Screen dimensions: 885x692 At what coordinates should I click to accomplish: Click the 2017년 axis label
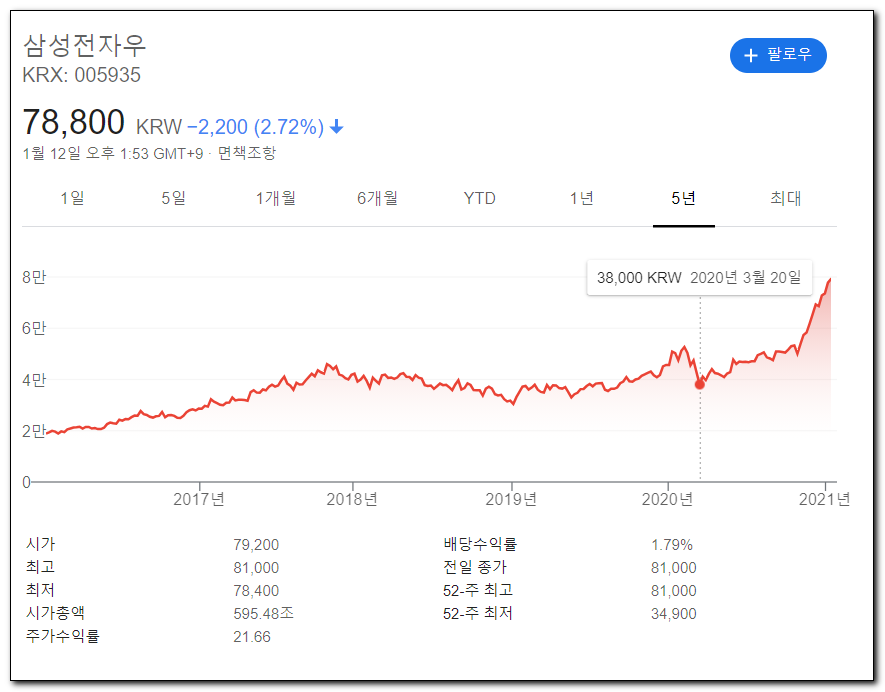click(199, 500)
